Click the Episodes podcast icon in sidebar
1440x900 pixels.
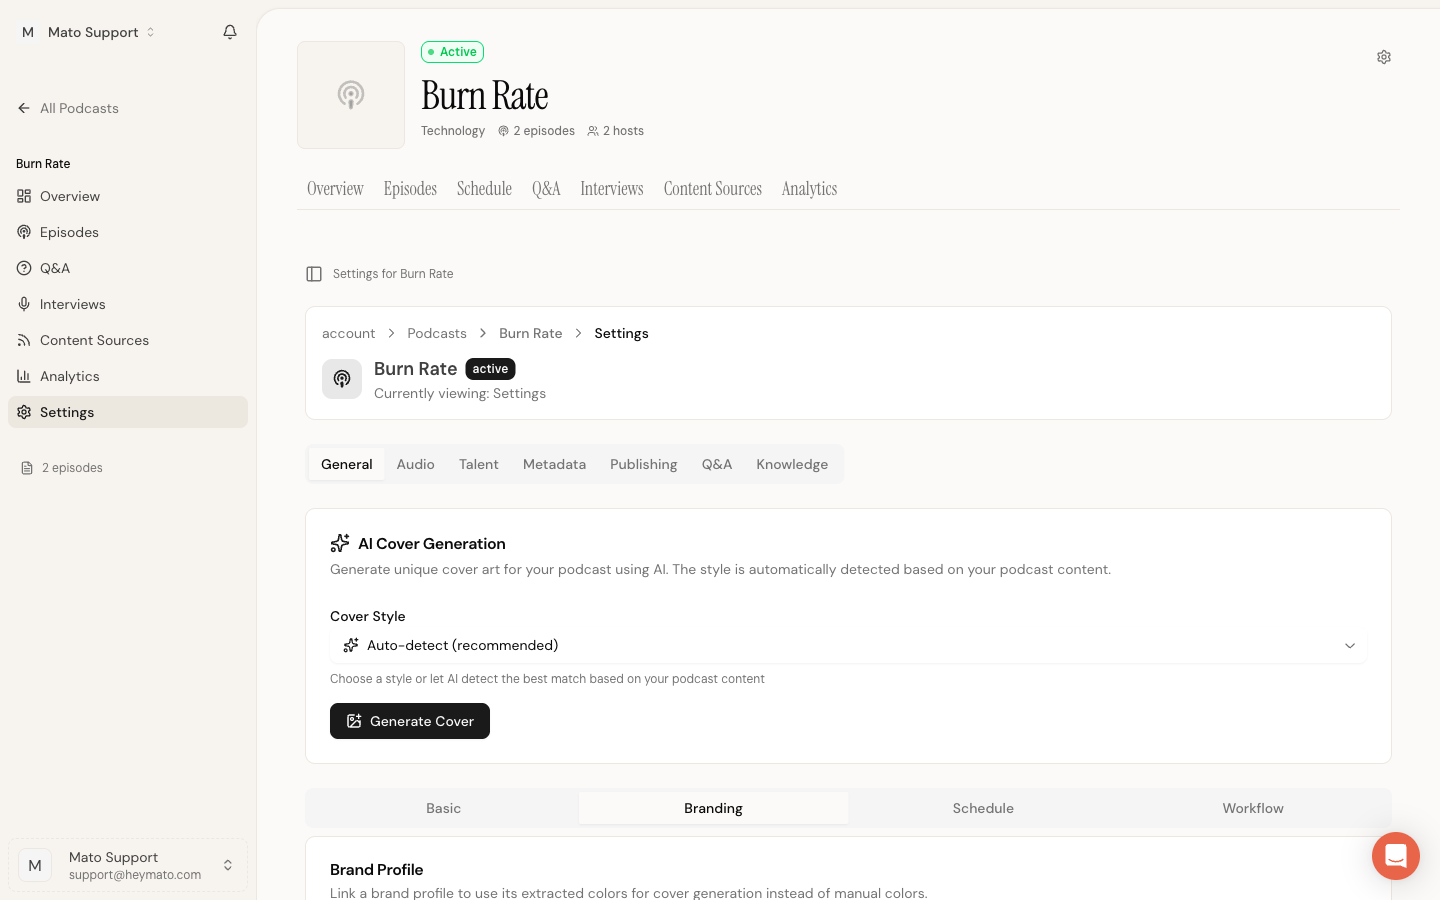24,232
